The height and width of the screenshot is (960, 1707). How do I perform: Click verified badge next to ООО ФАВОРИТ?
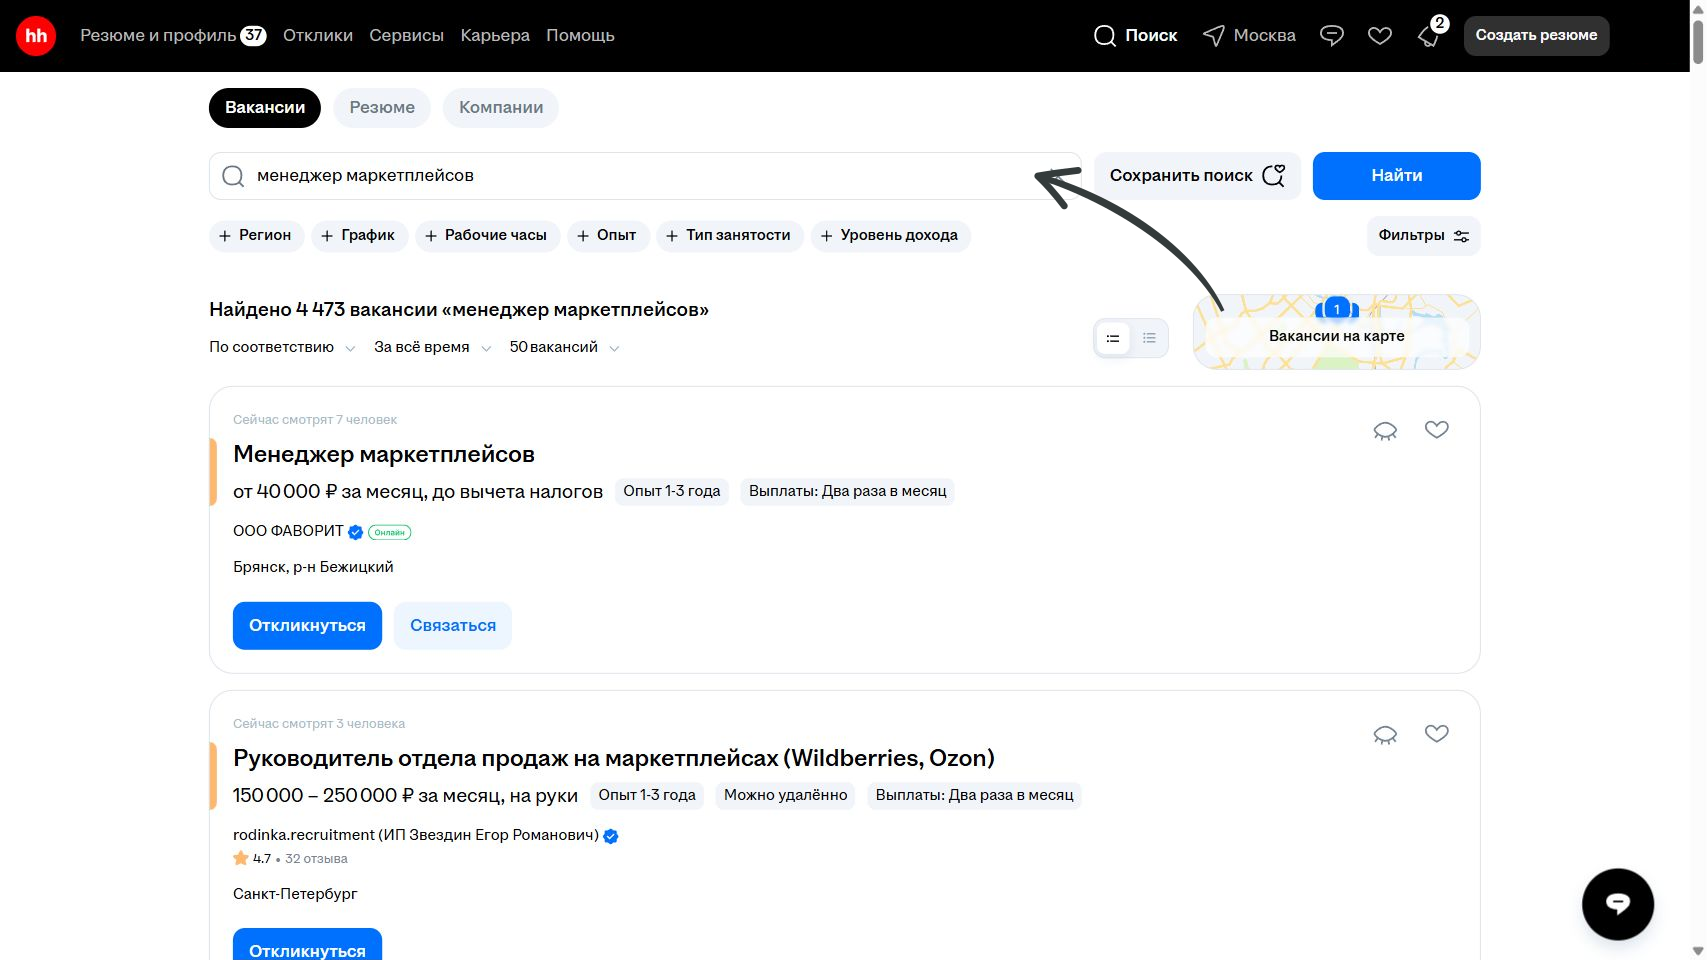[x=355, y=532]
